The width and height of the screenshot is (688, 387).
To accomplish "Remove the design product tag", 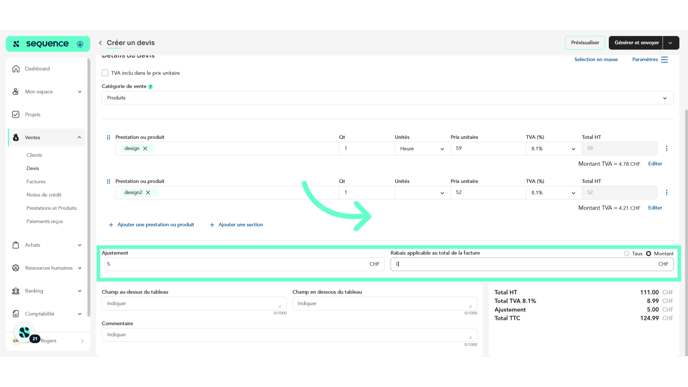I will point(145,149).
